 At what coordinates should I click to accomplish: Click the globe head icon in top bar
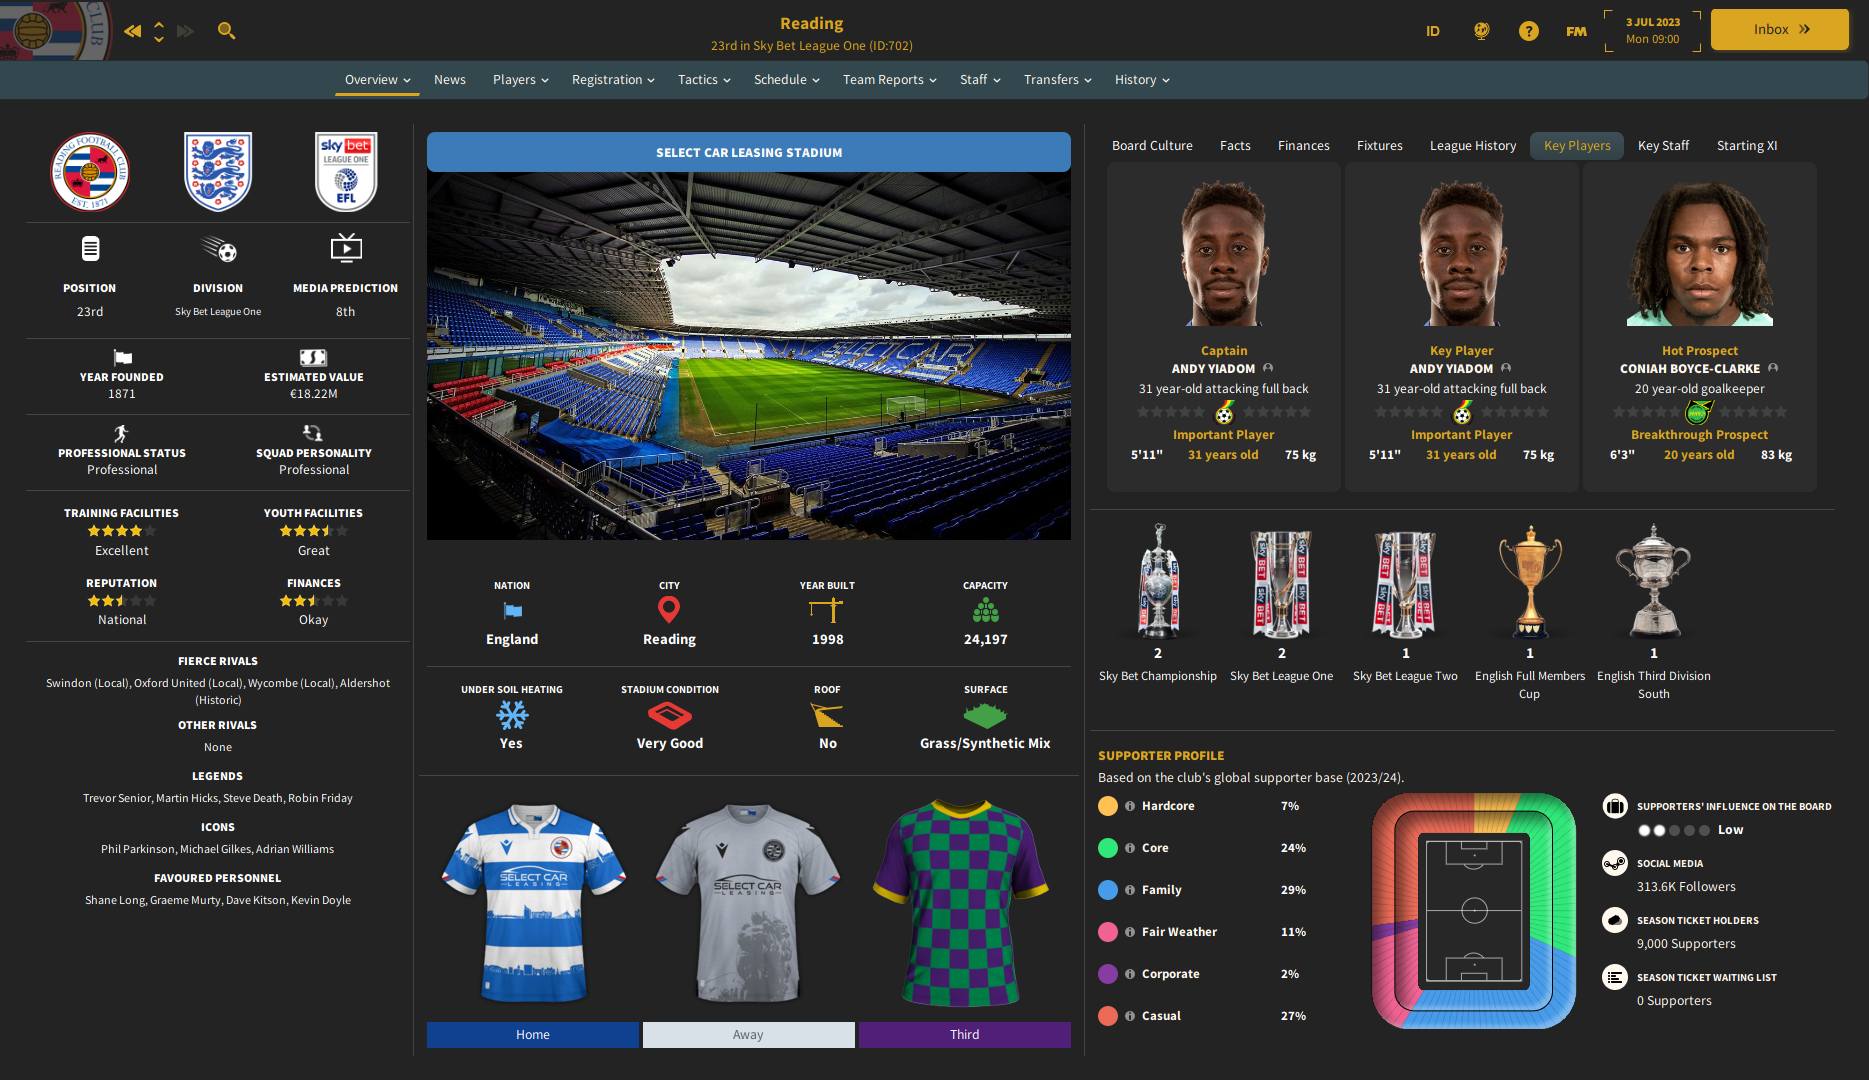coord(1482,31)
